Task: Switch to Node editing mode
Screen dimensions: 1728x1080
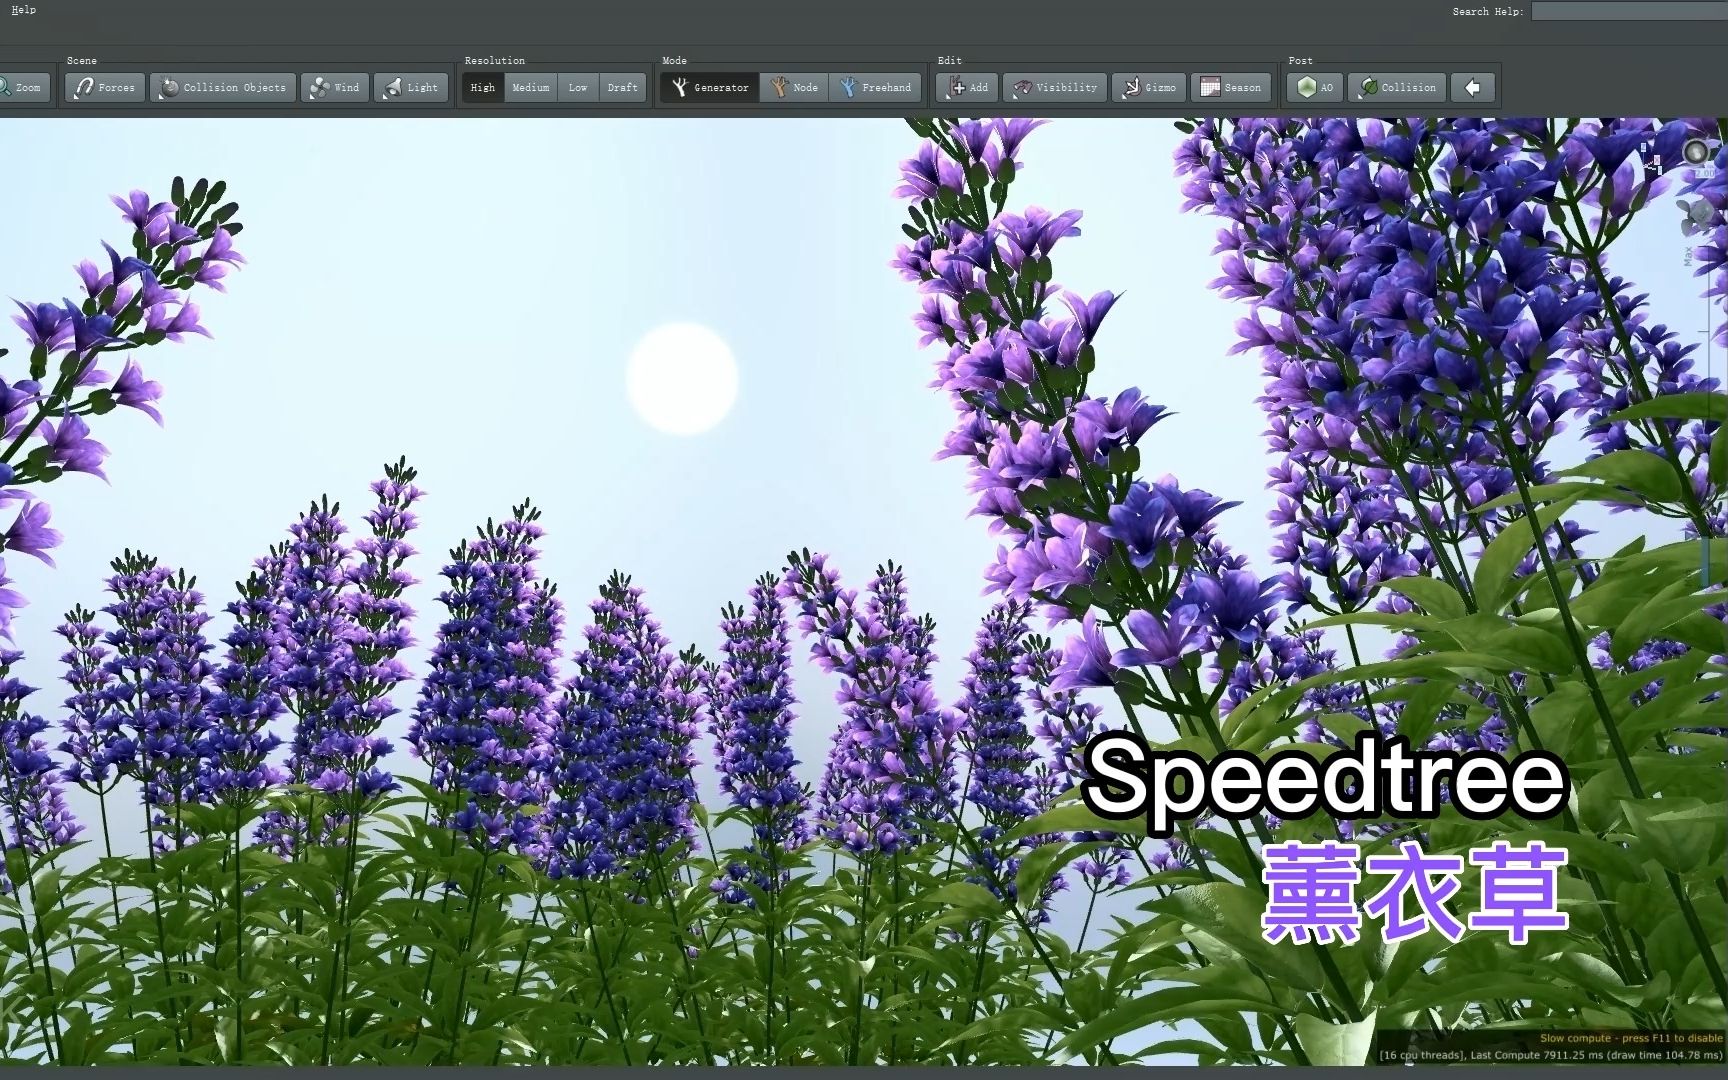Action: [x=794, y=88]
